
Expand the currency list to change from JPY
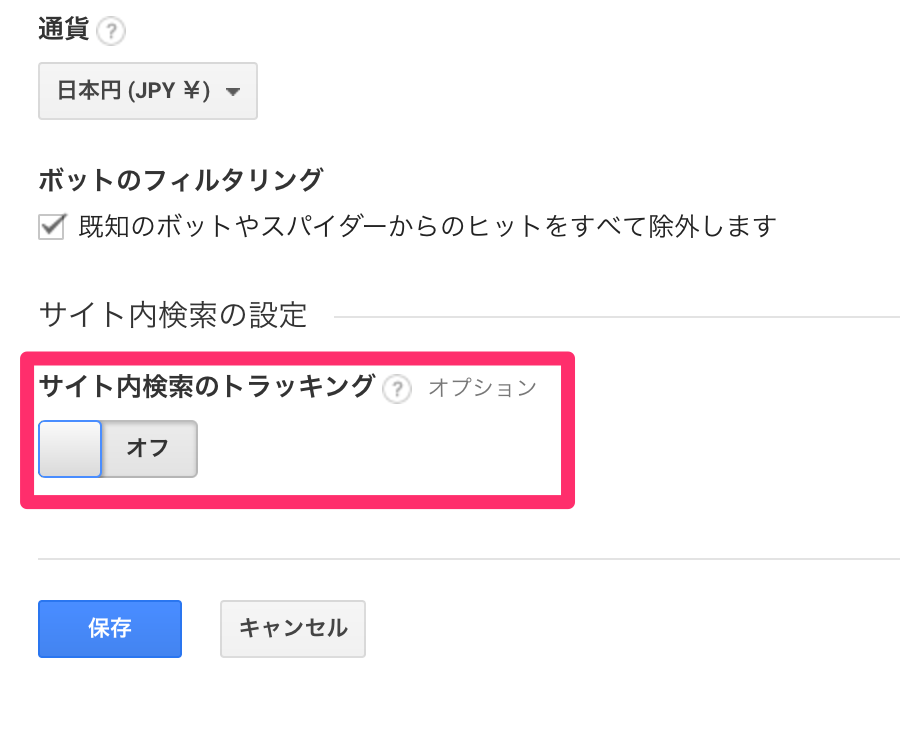(147, 90)
